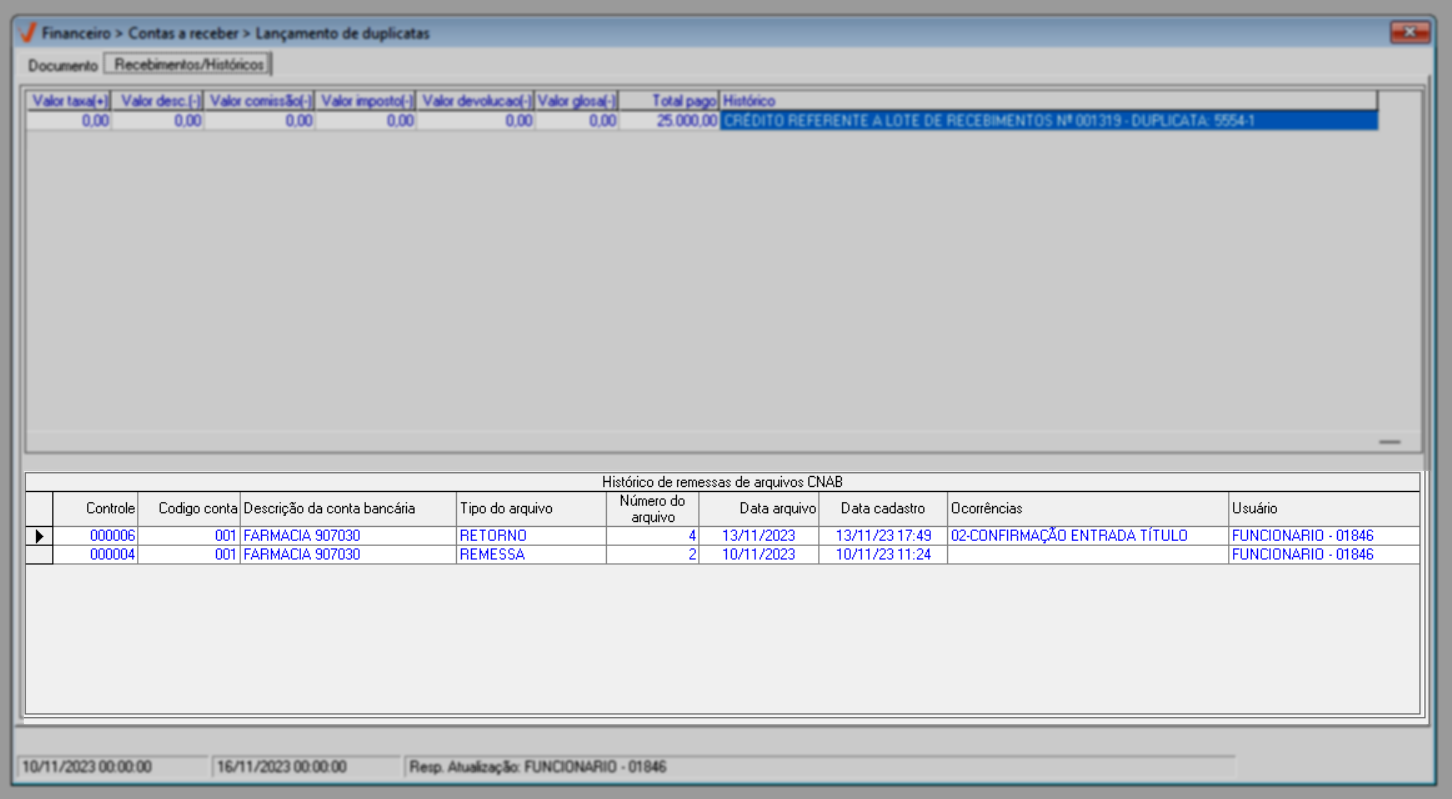The width and height of the screenshot is (1452, 799).
Task: Click the Valor desc.(-) column header
Action: 158,101
